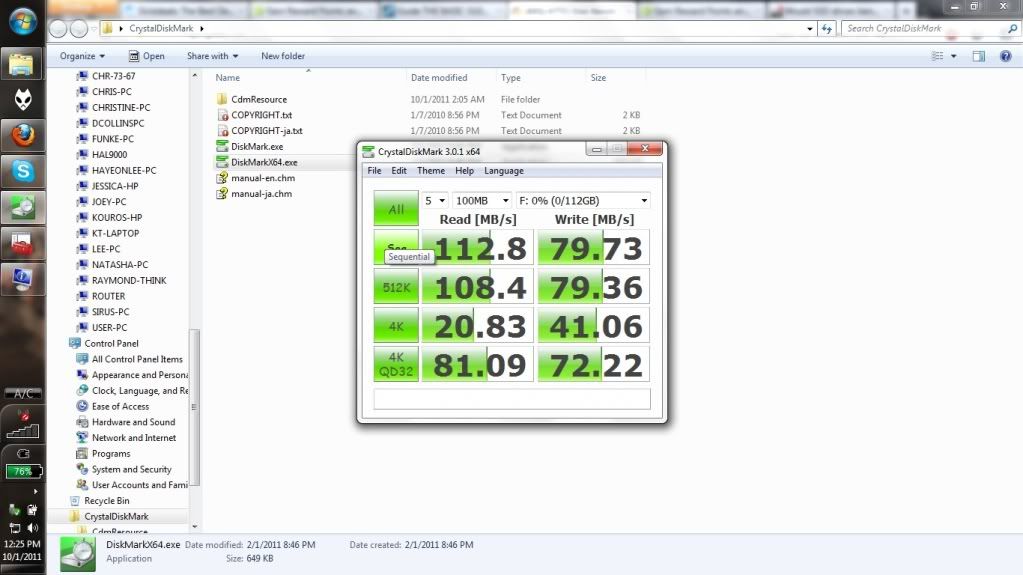Viewport: 1023px width, 575px height.
Task: Go back in Explorer navigation
Action: (x=58, y=29)
